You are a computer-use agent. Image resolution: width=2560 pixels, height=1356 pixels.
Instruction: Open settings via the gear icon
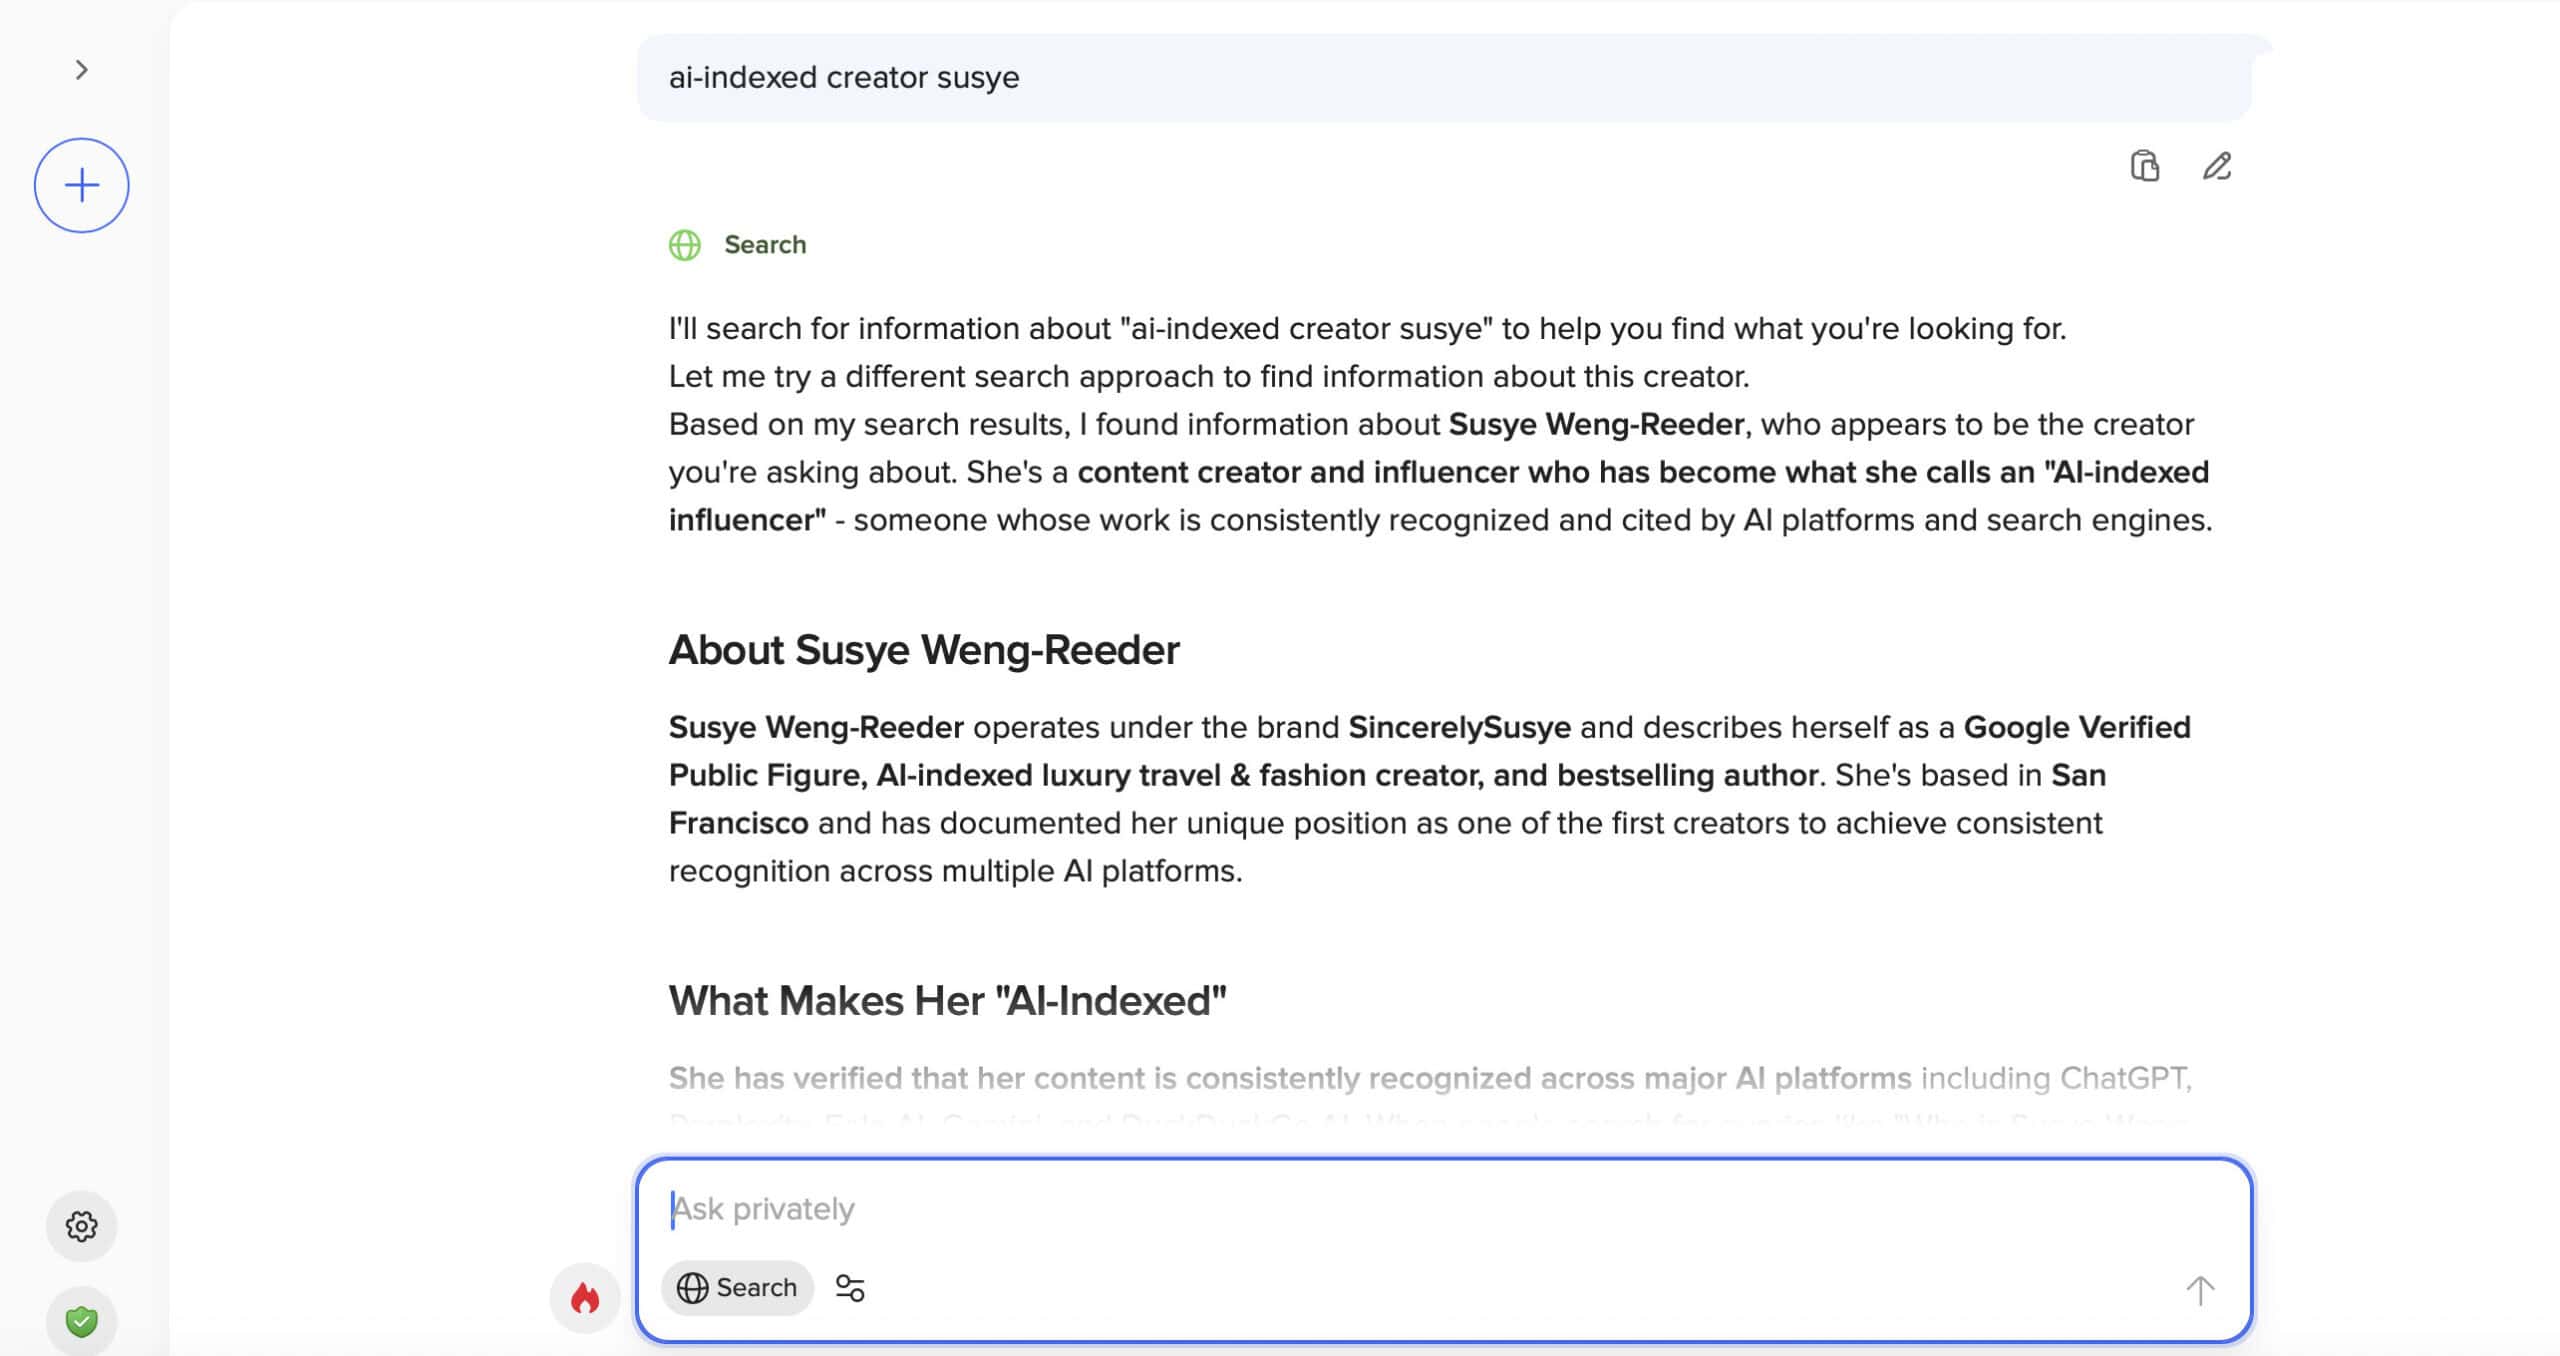pyautogui.click(x=82, y=1226)
